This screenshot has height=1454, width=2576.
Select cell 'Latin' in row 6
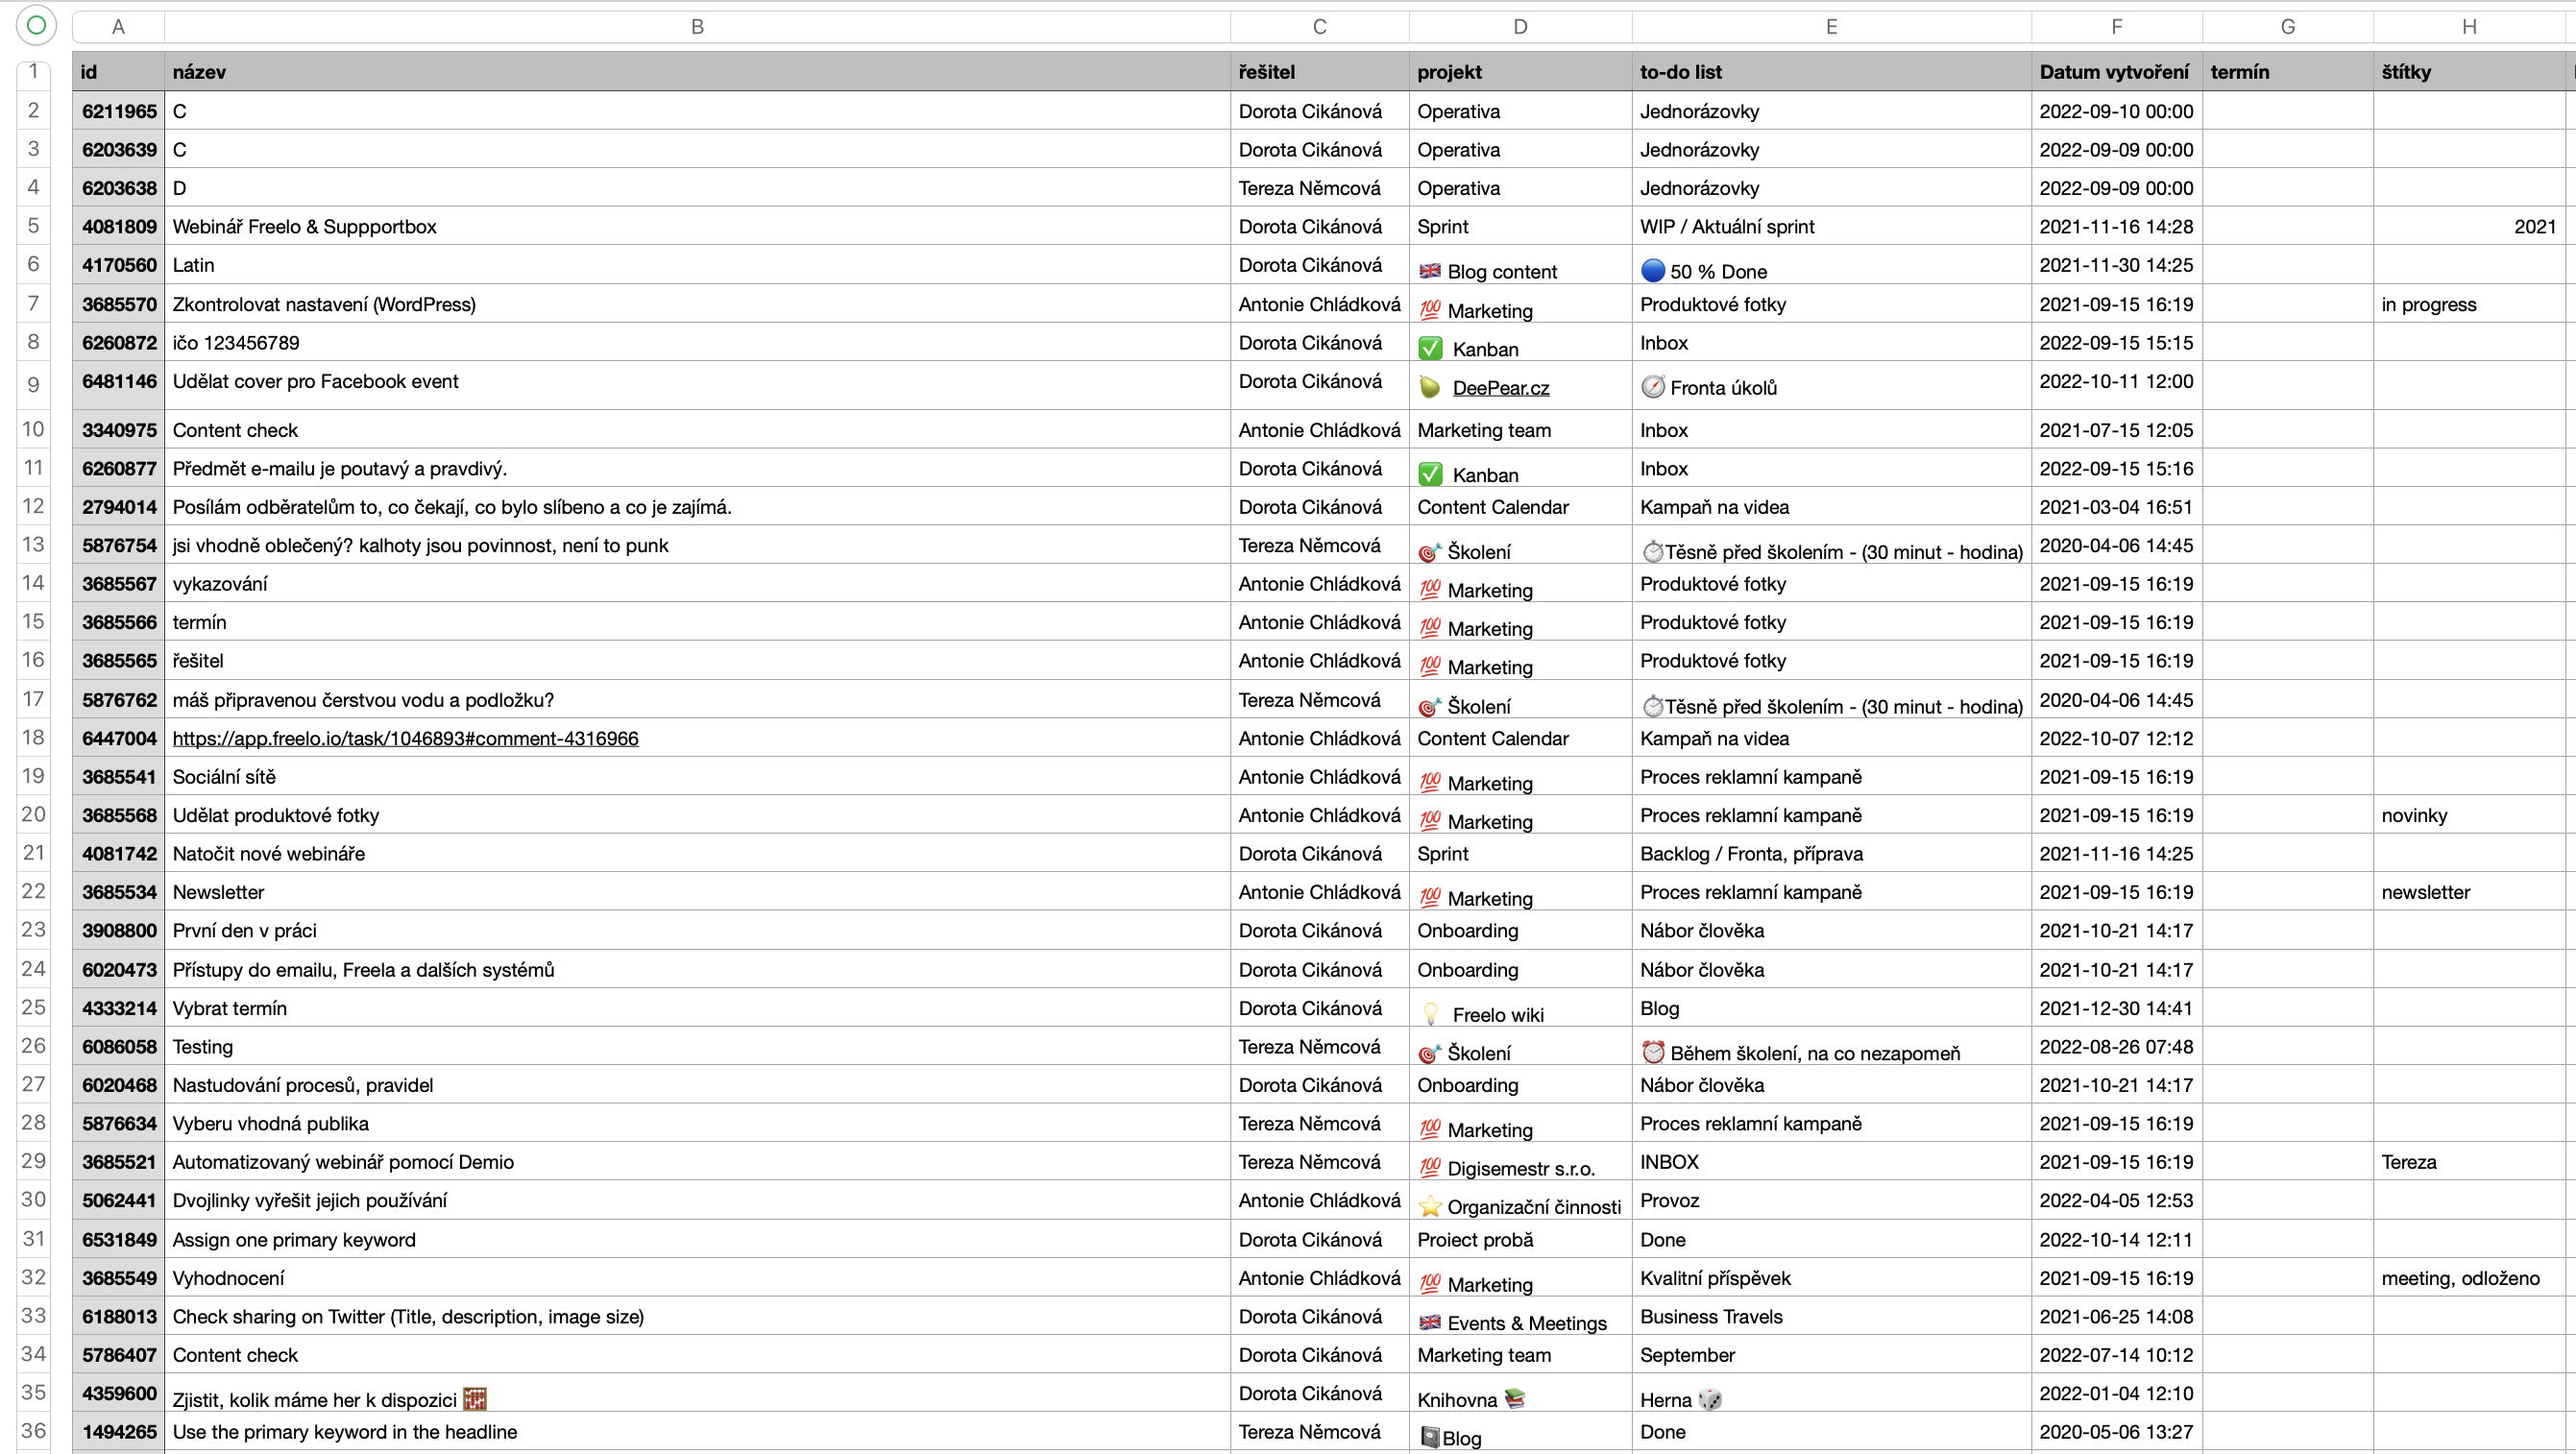[697, 265]
